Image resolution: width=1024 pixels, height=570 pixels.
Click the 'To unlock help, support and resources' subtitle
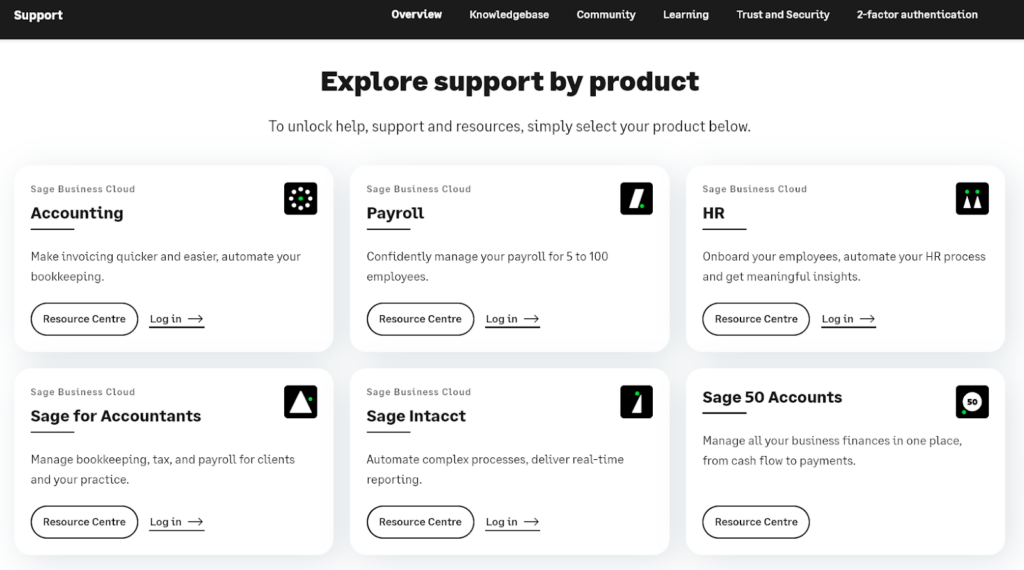[x=509, y=126]
